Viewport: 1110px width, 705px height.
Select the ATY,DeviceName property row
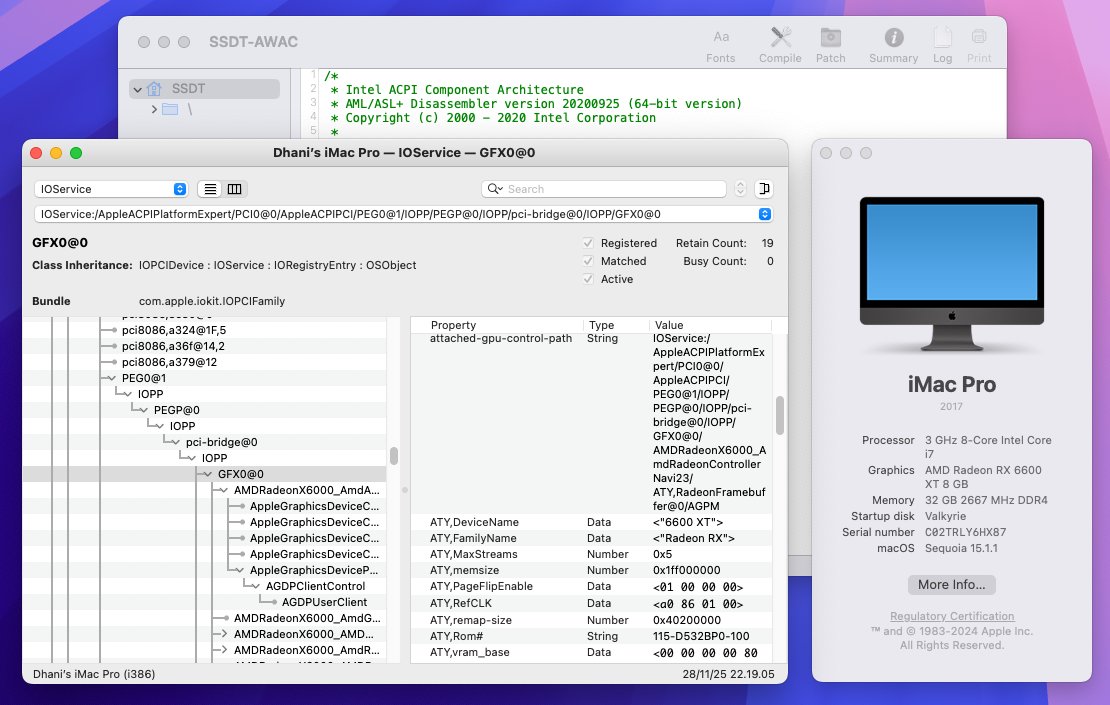[x=591, y=522]
